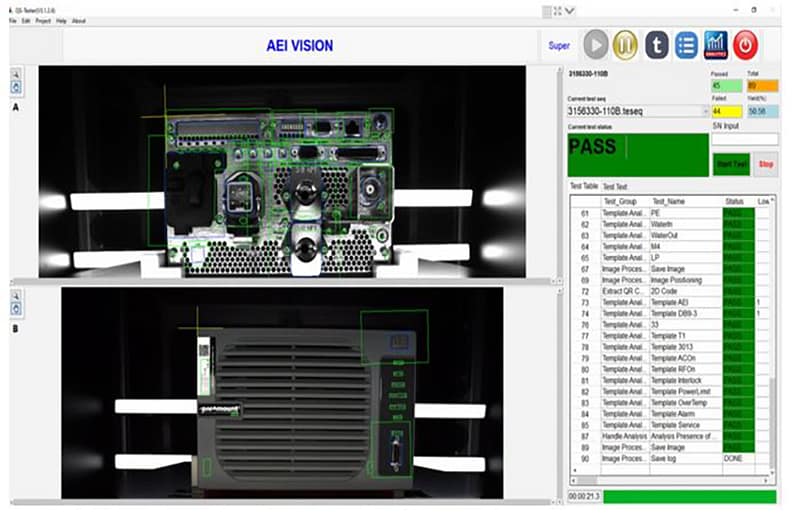This screenshot has width=800, height=518.
Task: Select the magnifier tool for camera B
Action: (17, 297)
